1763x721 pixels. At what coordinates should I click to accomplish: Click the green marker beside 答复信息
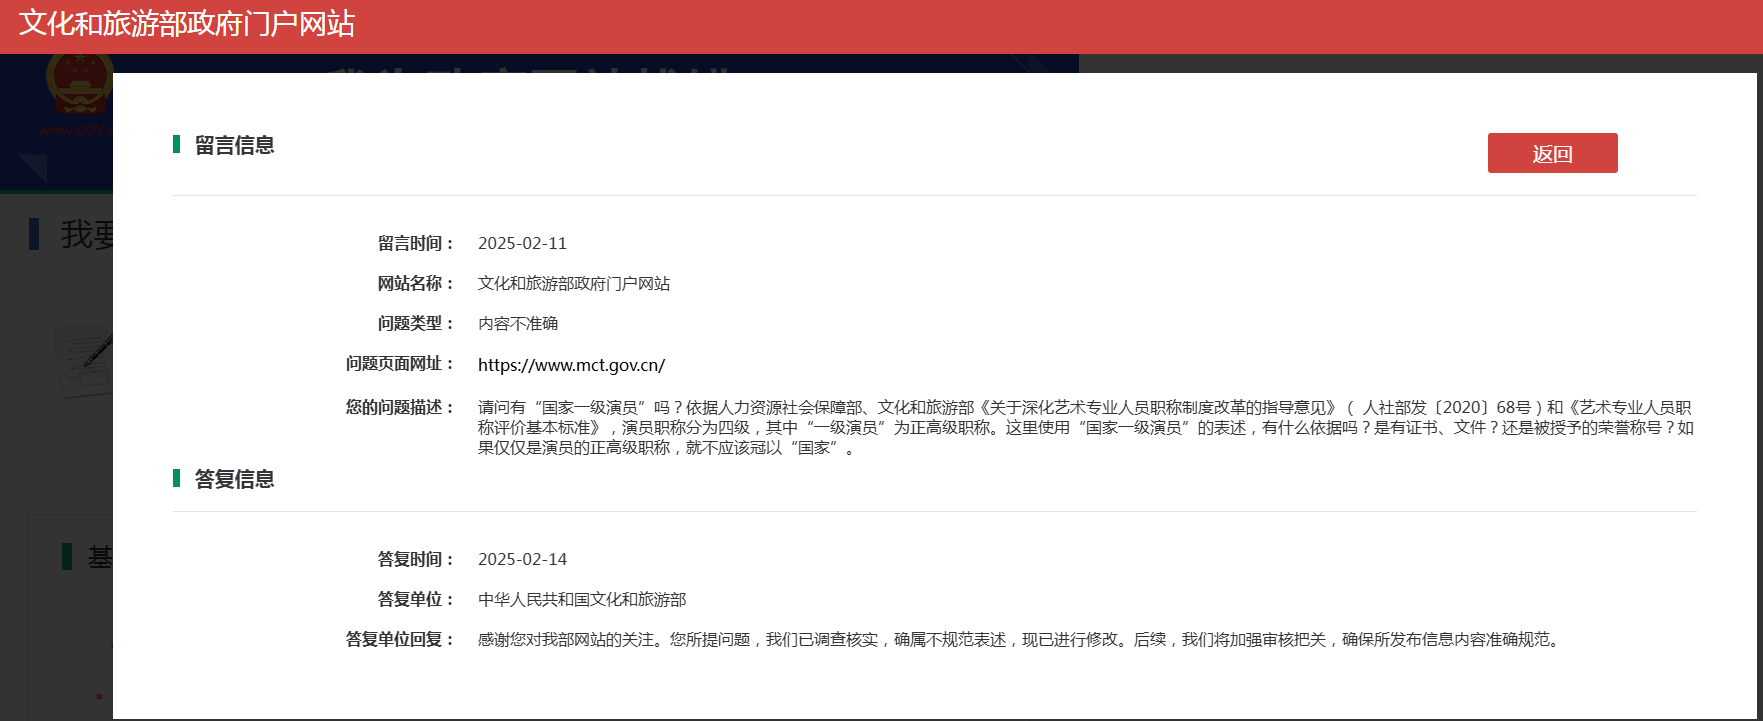pos(177,479)
